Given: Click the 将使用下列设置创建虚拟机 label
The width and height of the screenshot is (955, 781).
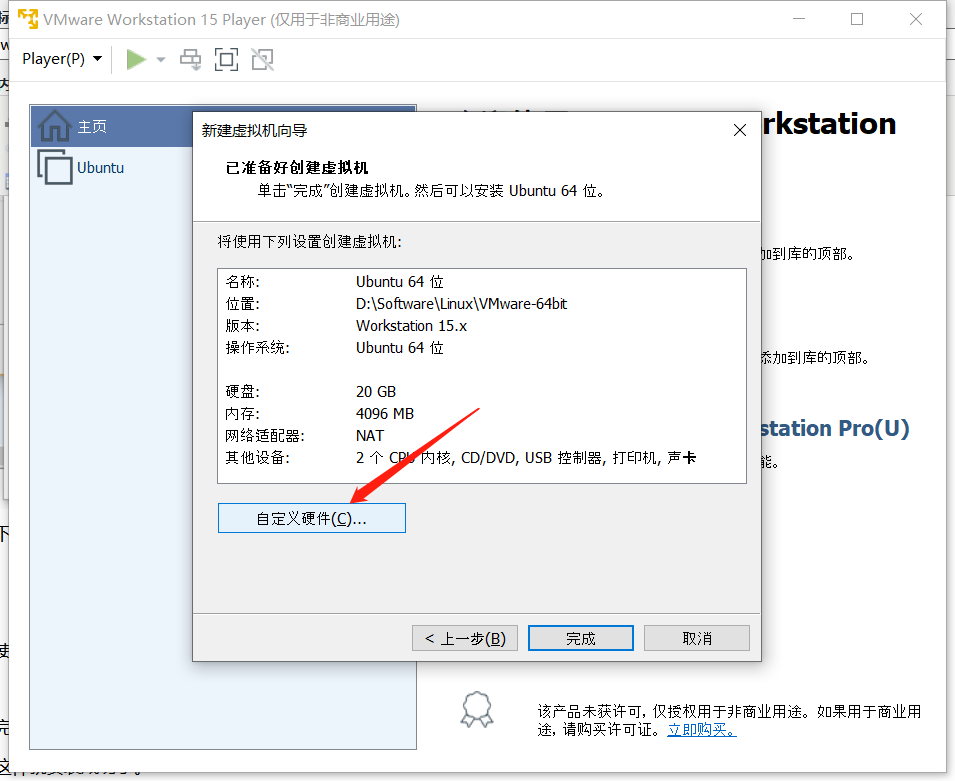Looking at the screenshot, I should point(309,242).
